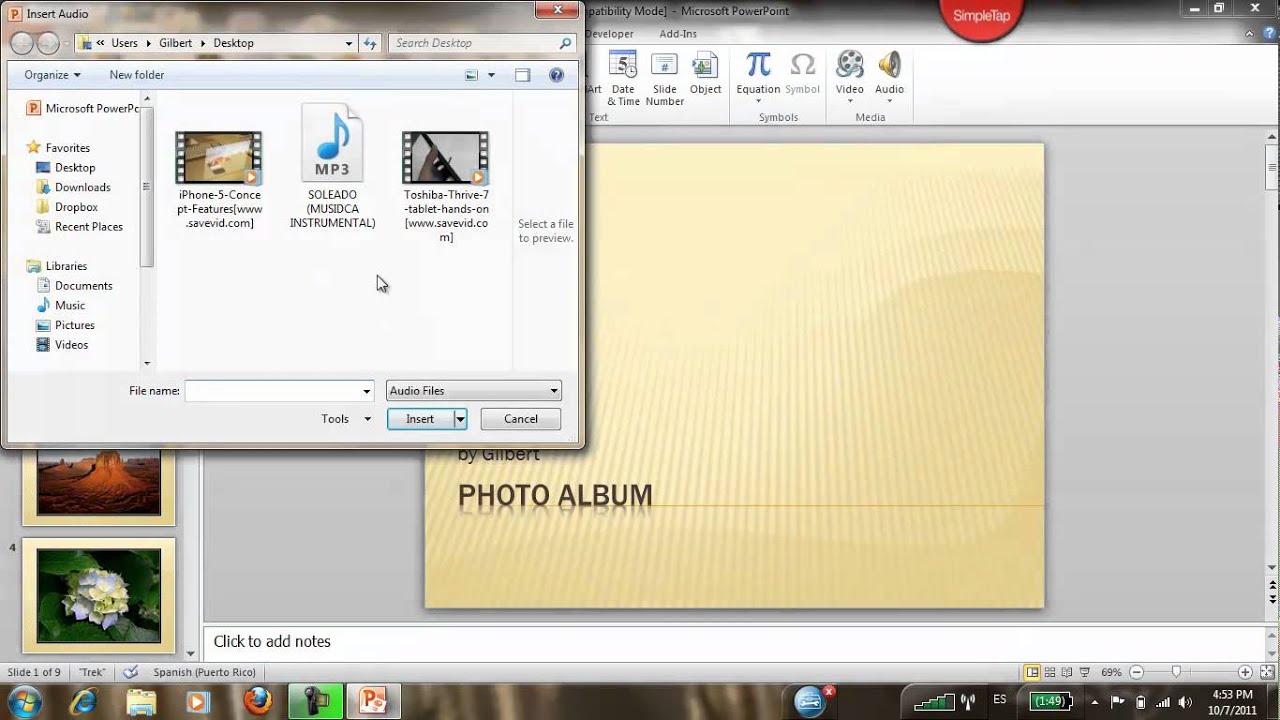Open Windows Start menu

(23, 701)
